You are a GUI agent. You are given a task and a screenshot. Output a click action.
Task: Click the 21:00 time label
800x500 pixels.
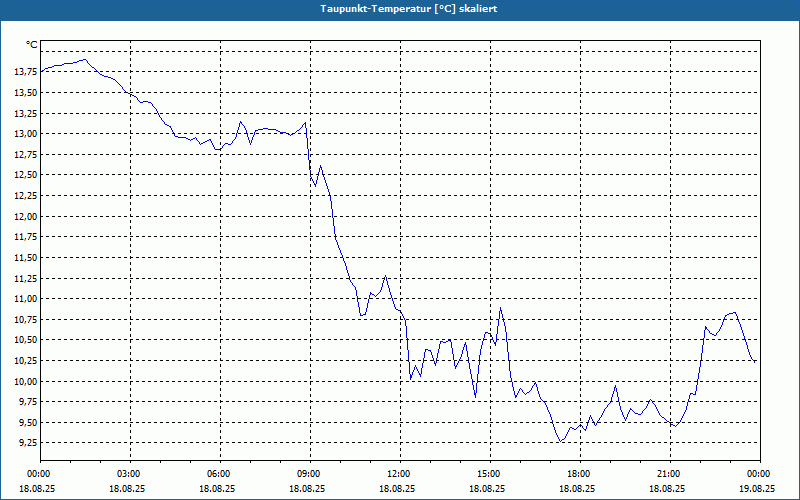coord(670,474)
